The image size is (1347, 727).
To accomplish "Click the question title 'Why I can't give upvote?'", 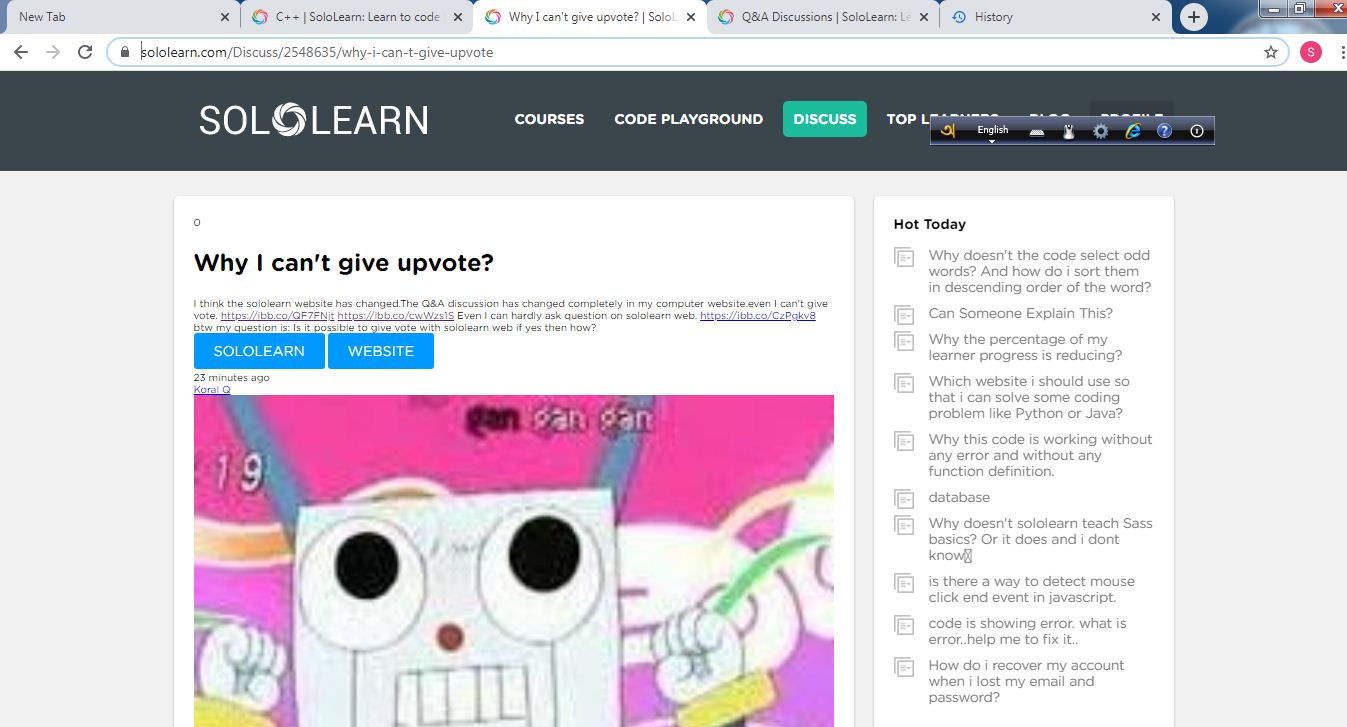I will (x=344, y=262).
